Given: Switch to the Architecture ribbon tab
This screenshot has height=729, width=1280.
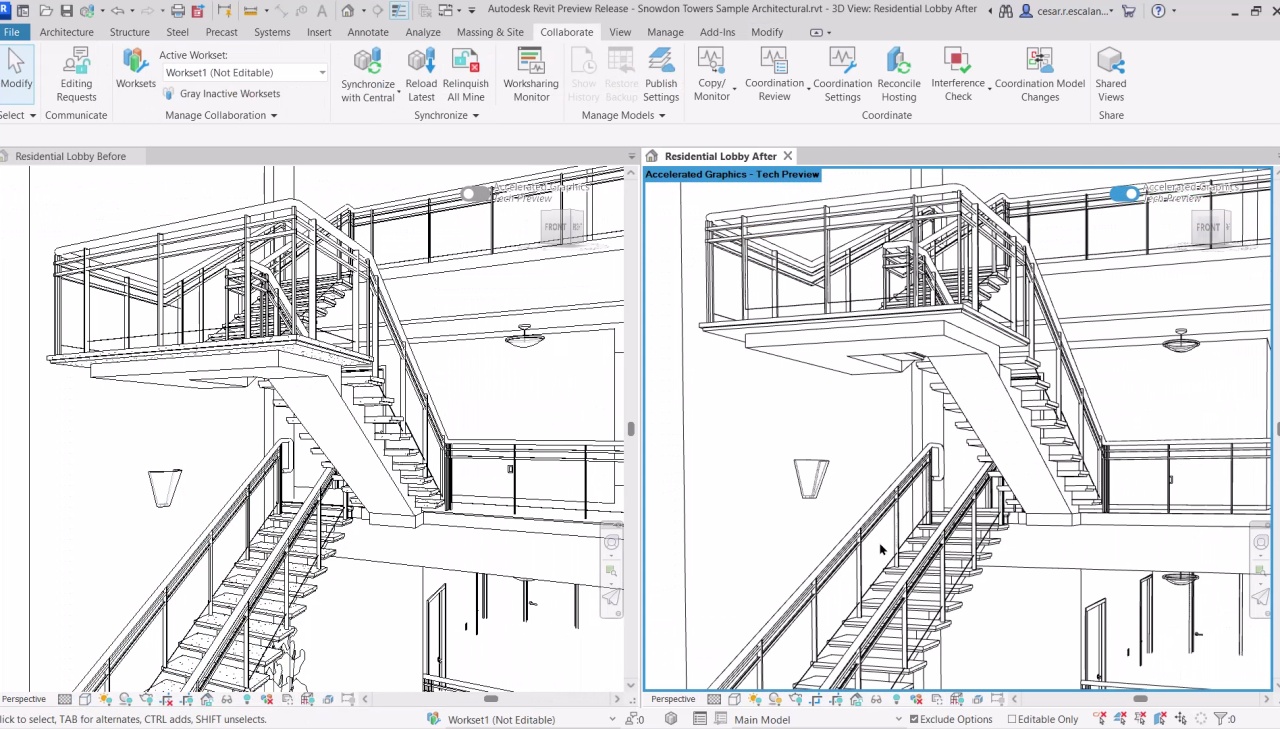Looking at the screenshot, I should pyautogui.click(x=67, y=32).
